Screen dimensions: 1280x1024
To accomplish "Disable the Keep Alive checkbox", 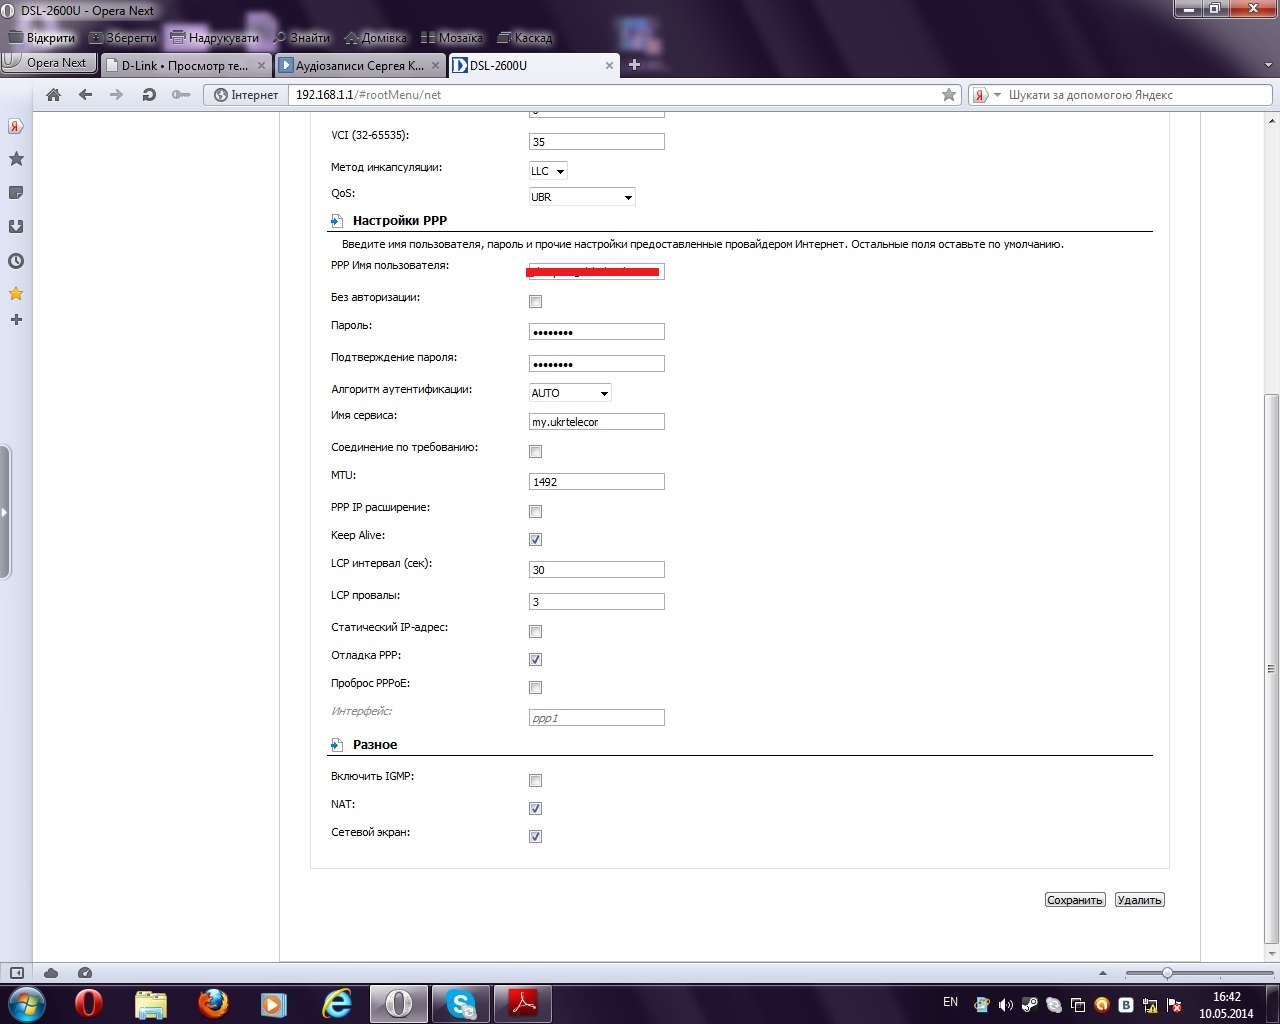I will tap(535, 540).
